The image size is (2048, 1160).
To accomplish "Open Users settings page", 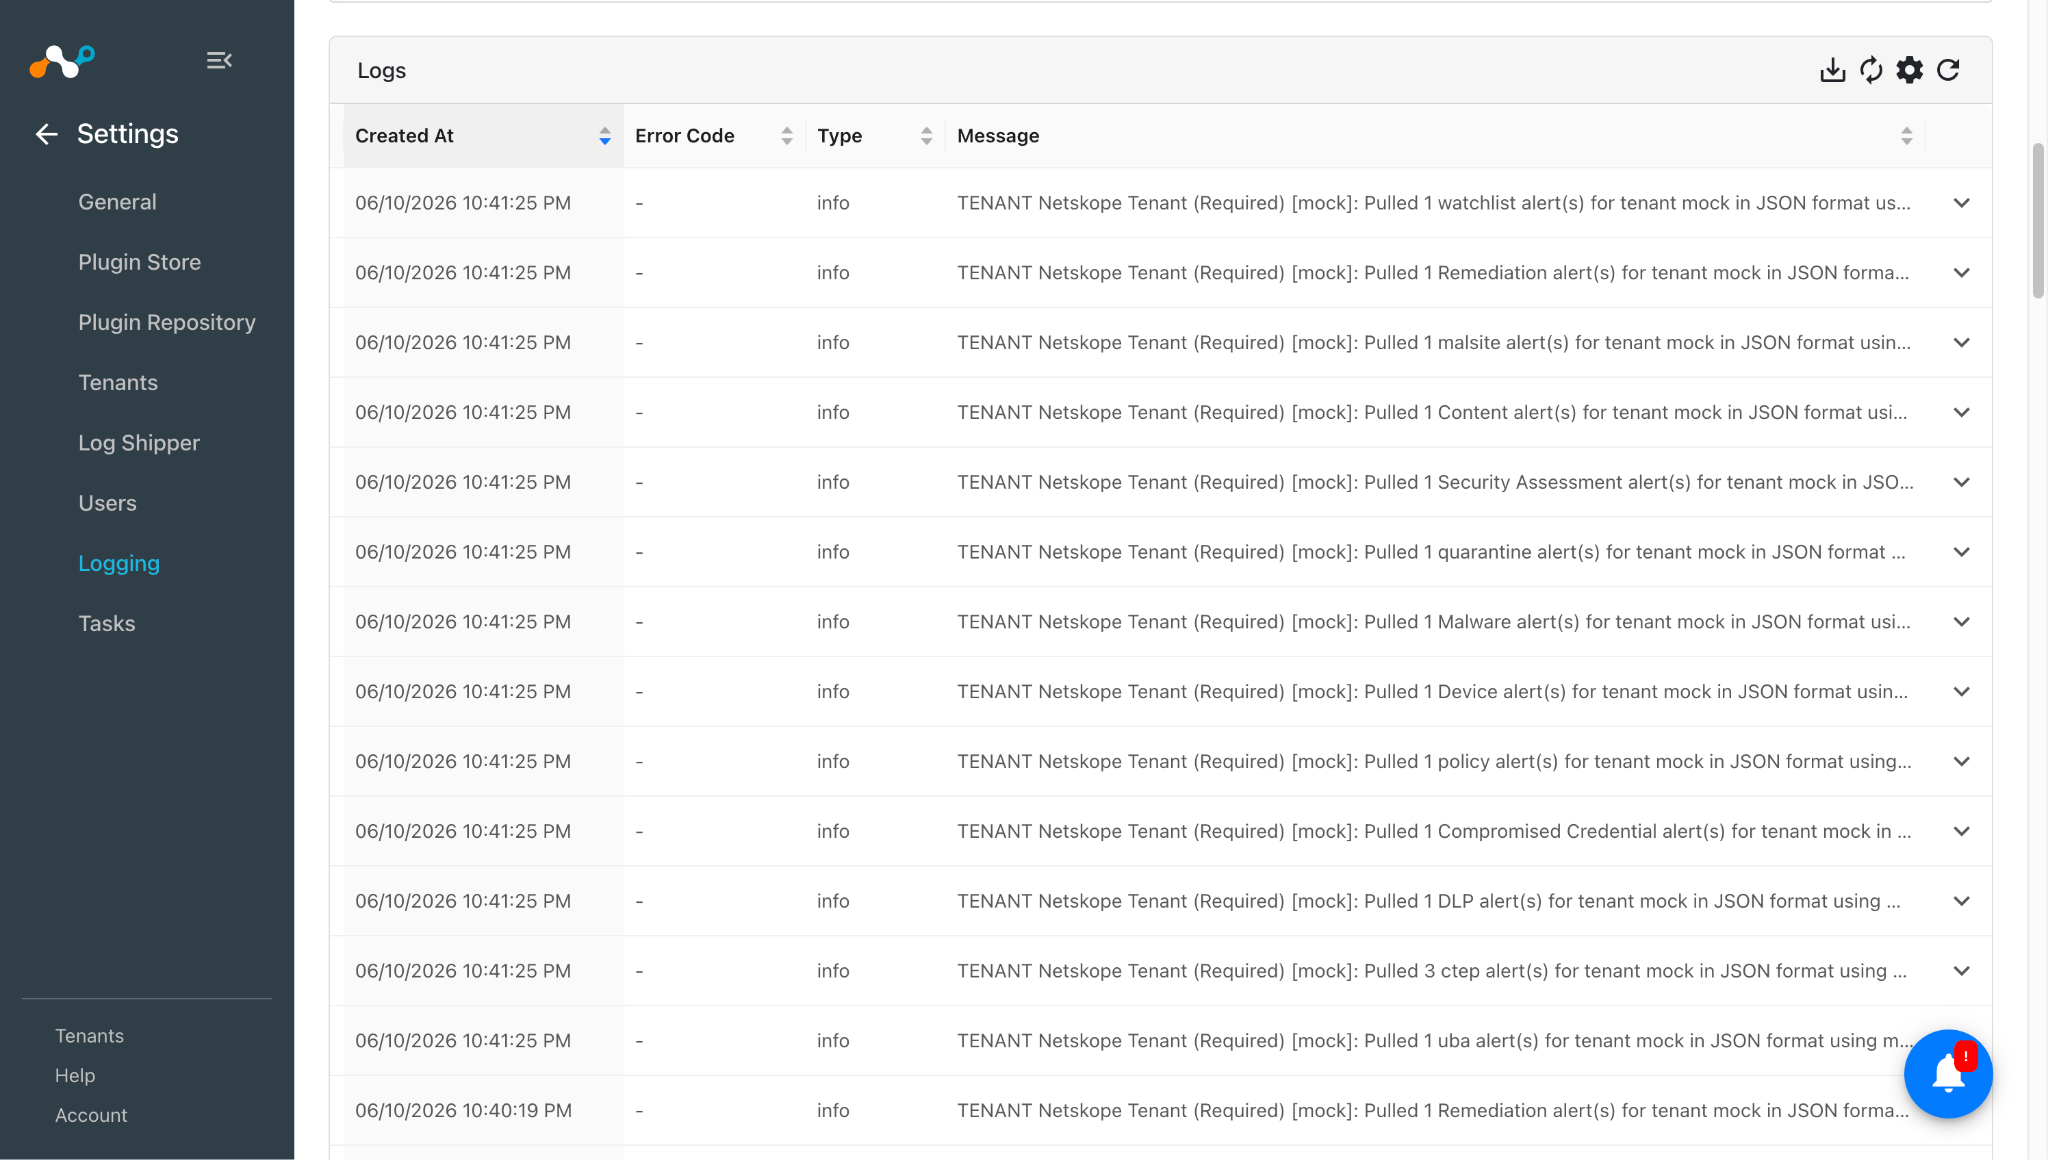I will coord(107,503).
